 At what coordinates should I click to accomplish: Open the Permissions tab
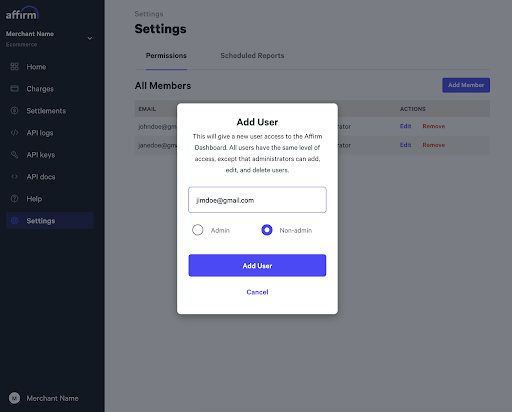166,56
